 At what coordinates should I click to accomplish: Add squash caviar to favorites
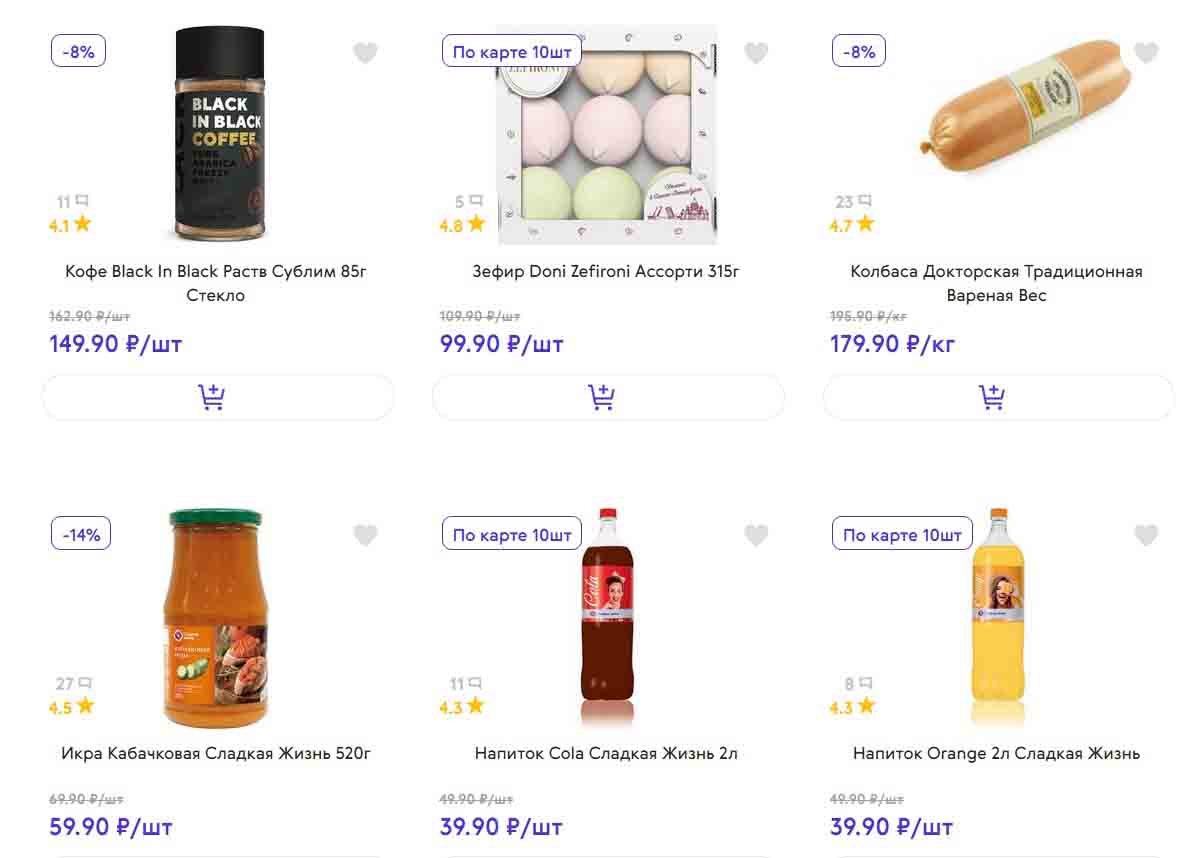click(366, 535)
